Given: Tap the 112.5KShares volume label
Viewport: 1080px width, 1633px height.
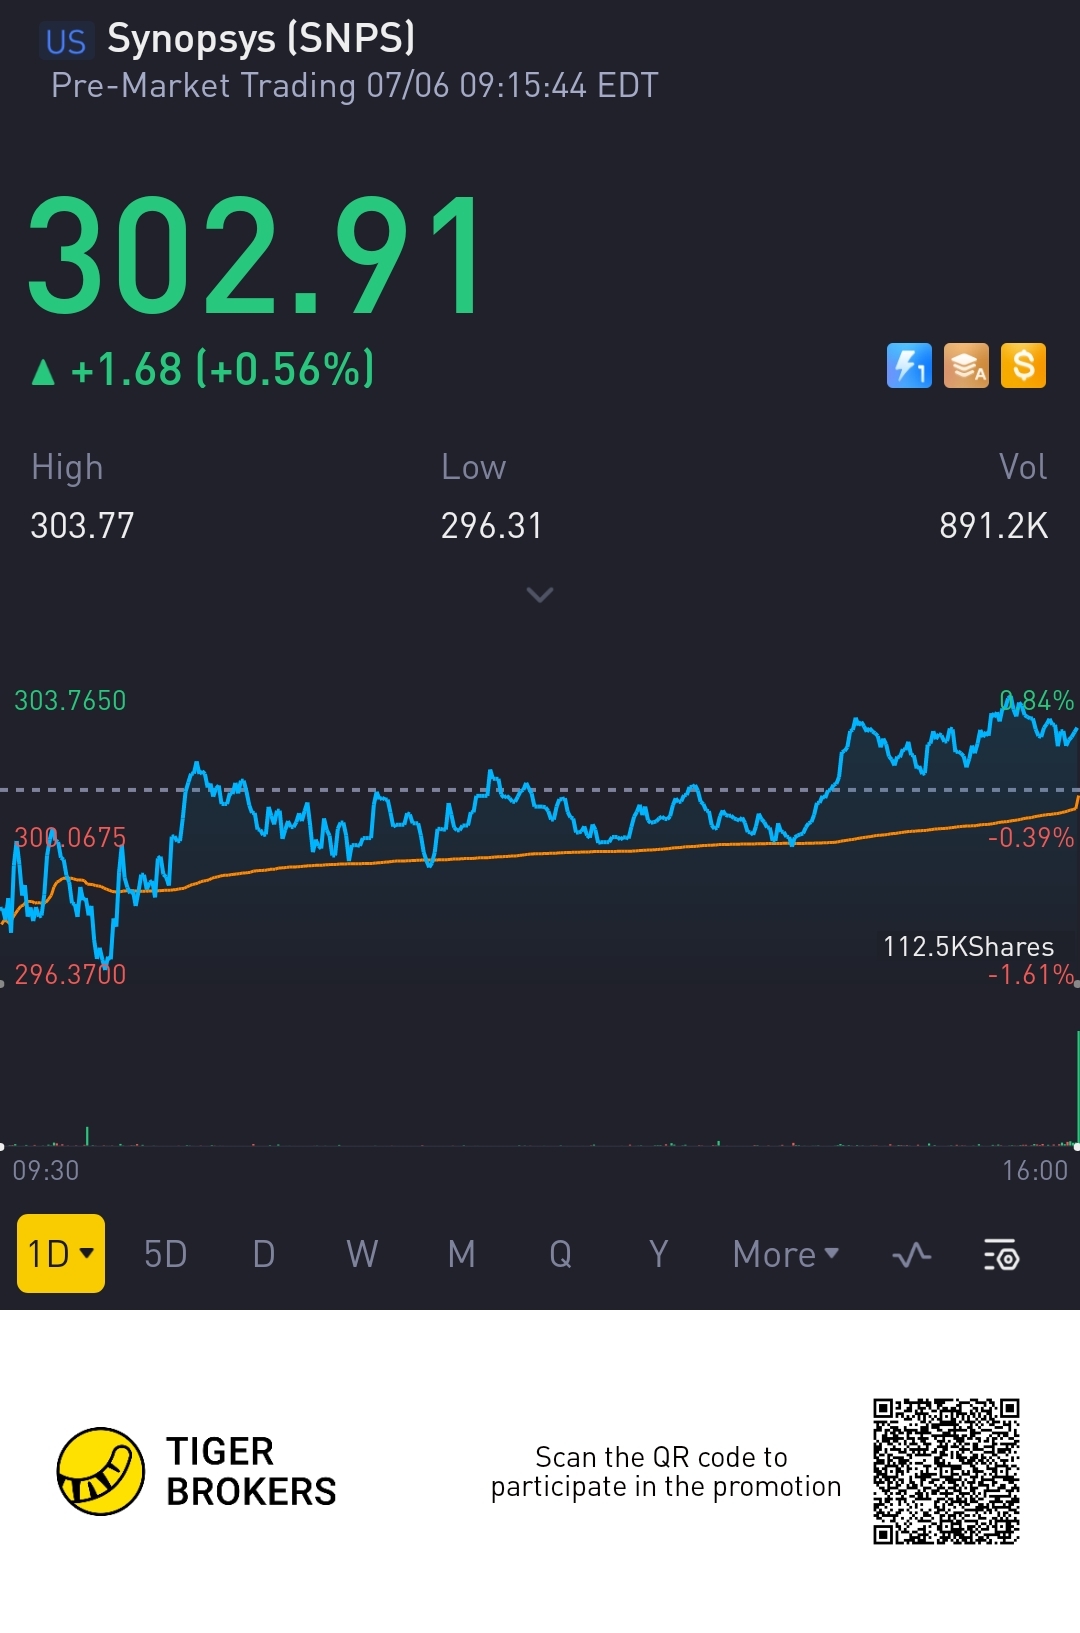Looking at the screenshot, I should [968, 946].
